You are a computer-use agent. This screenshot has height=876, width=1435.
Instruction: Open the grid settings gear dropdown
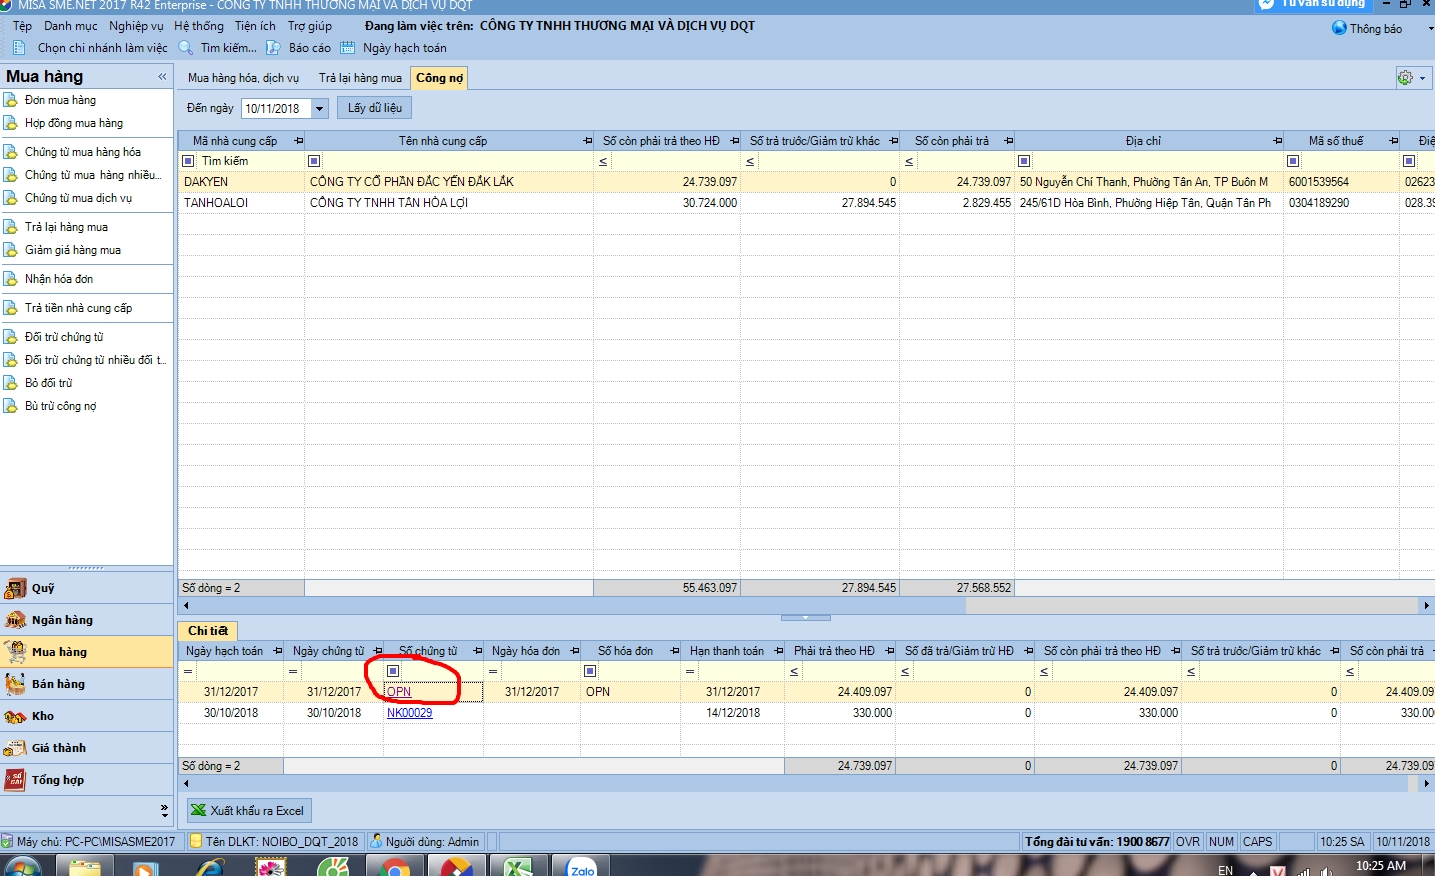(1413, 78)
